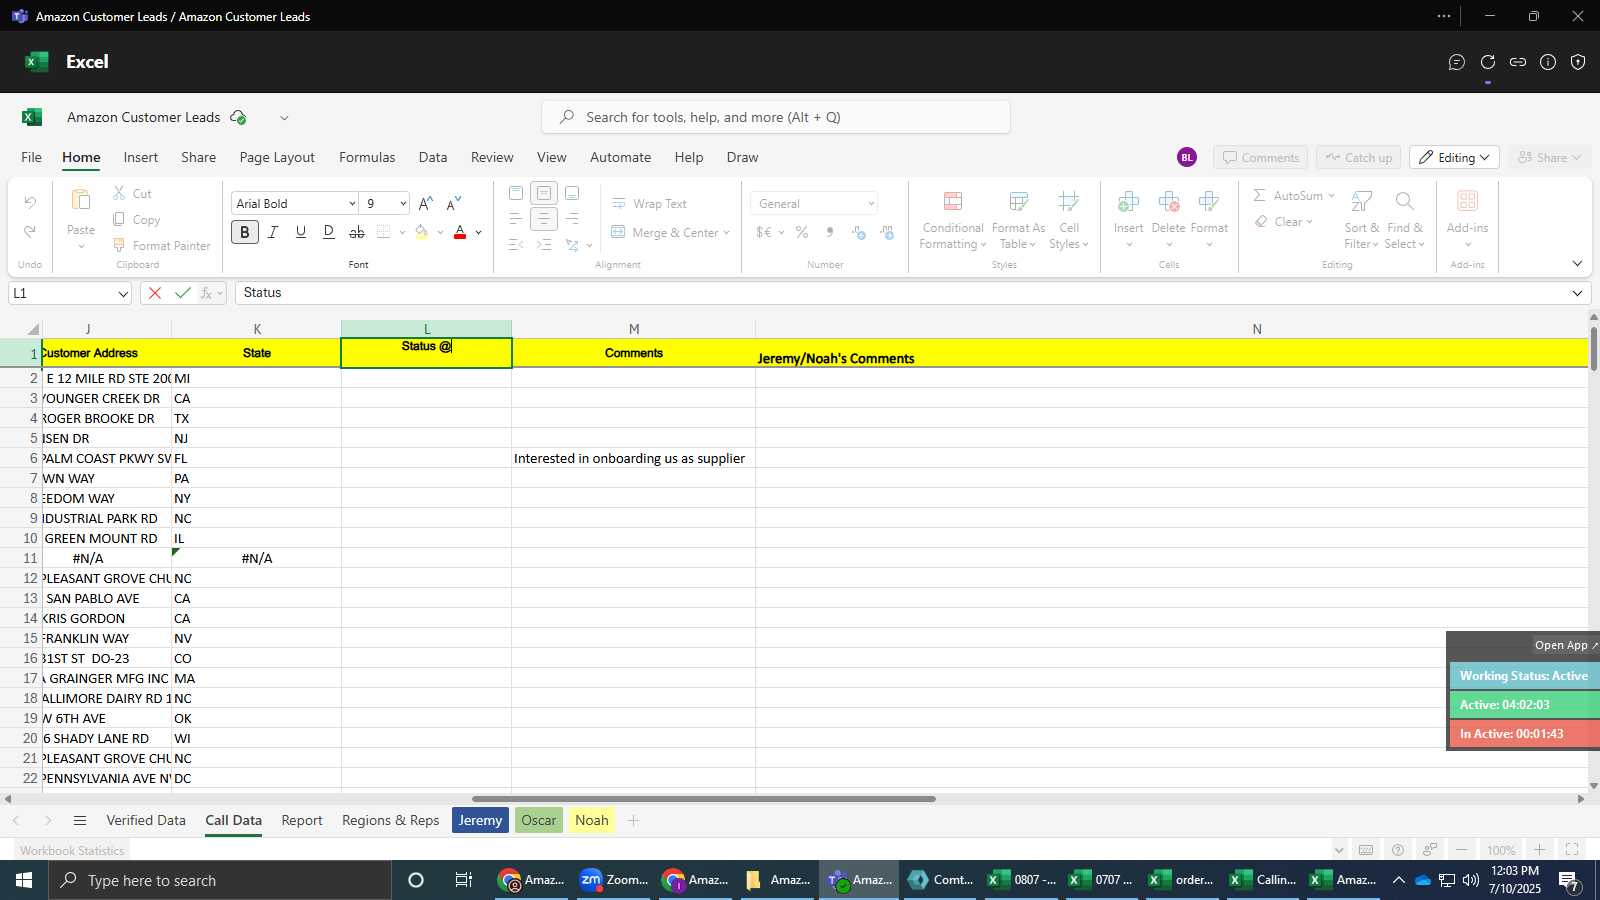Open Jeremy sheet tab

(480, 821)
